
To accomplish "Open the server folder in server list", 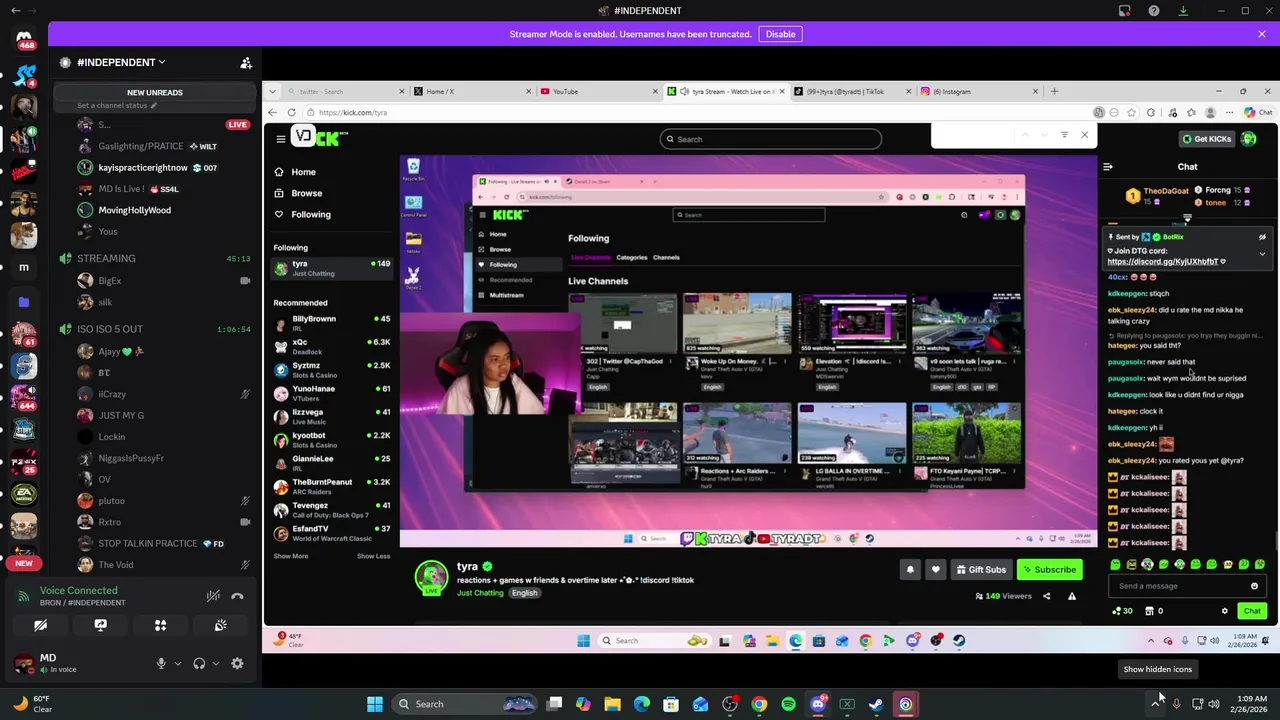I will click(24, 301).
